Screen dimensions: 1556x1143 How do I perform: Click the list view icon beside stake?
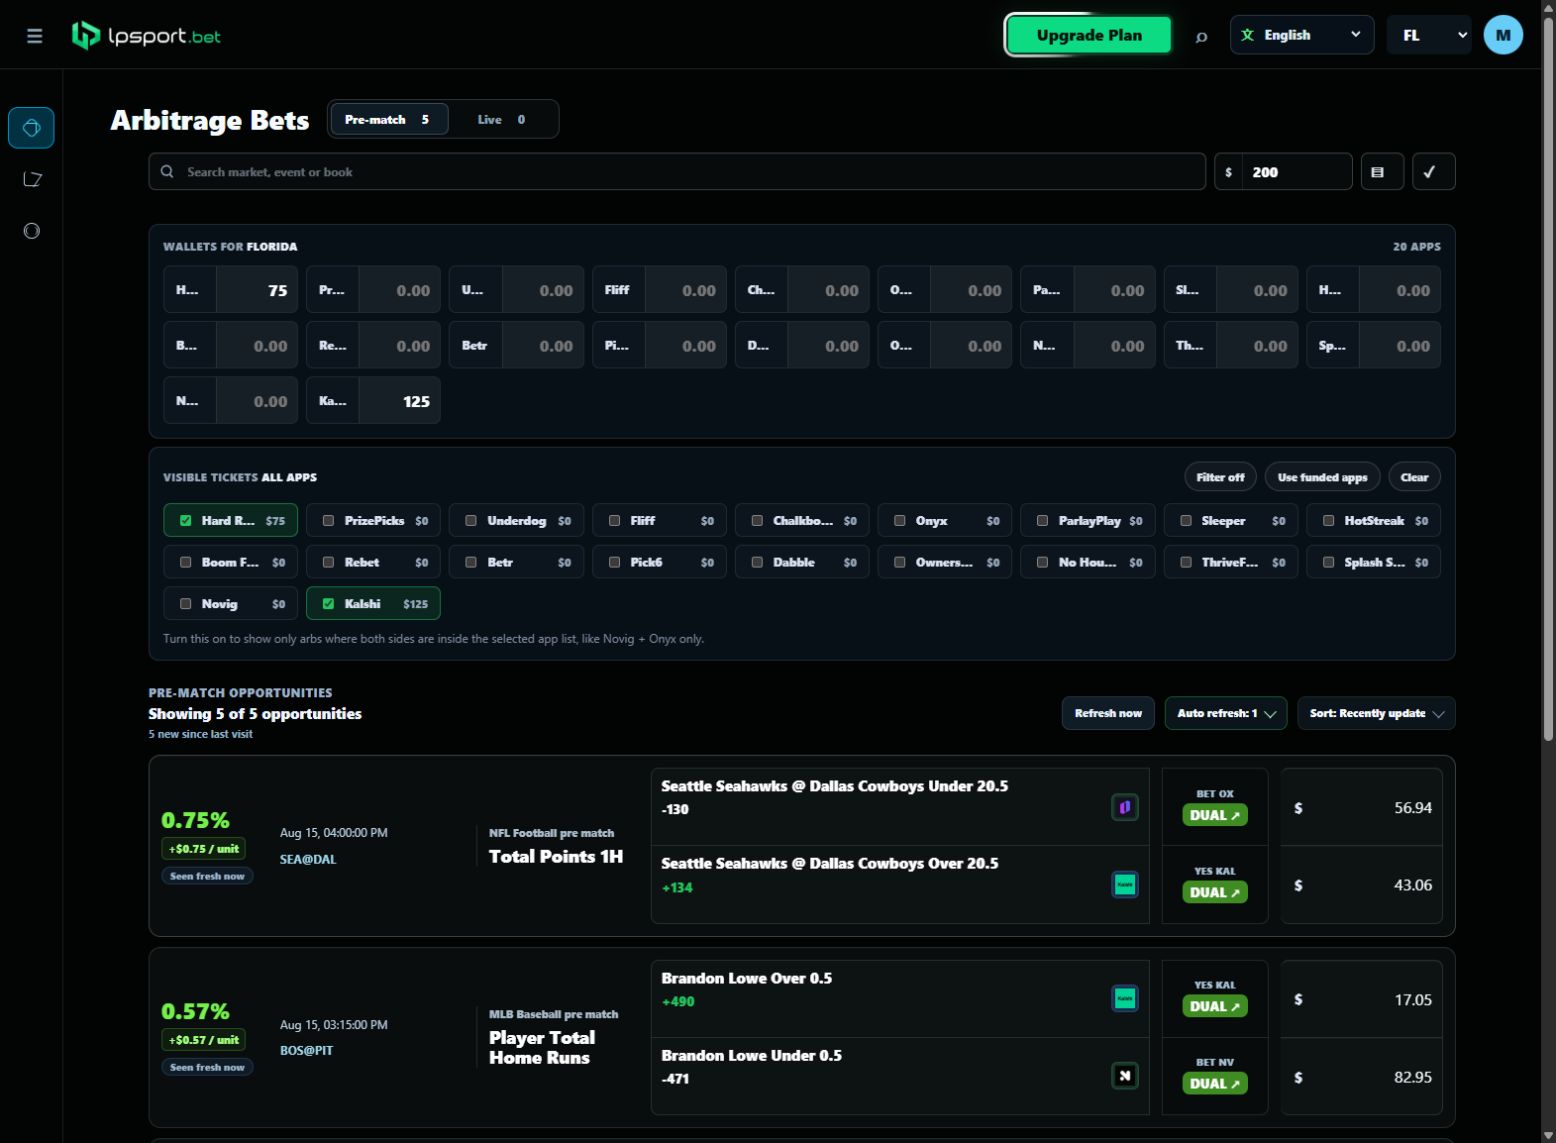coord(1382,172)
